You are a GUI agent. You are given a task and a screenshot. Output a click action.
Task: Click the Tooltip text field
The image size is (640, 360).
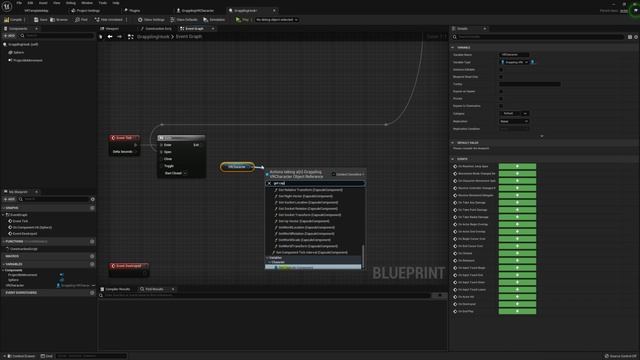click(x=529, y=84)
